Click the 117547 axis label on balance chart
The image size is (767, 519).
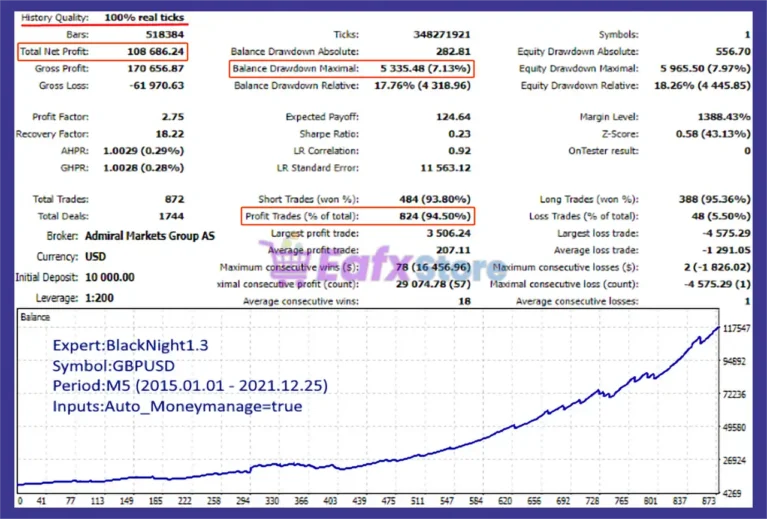click(x=735, y=328)
